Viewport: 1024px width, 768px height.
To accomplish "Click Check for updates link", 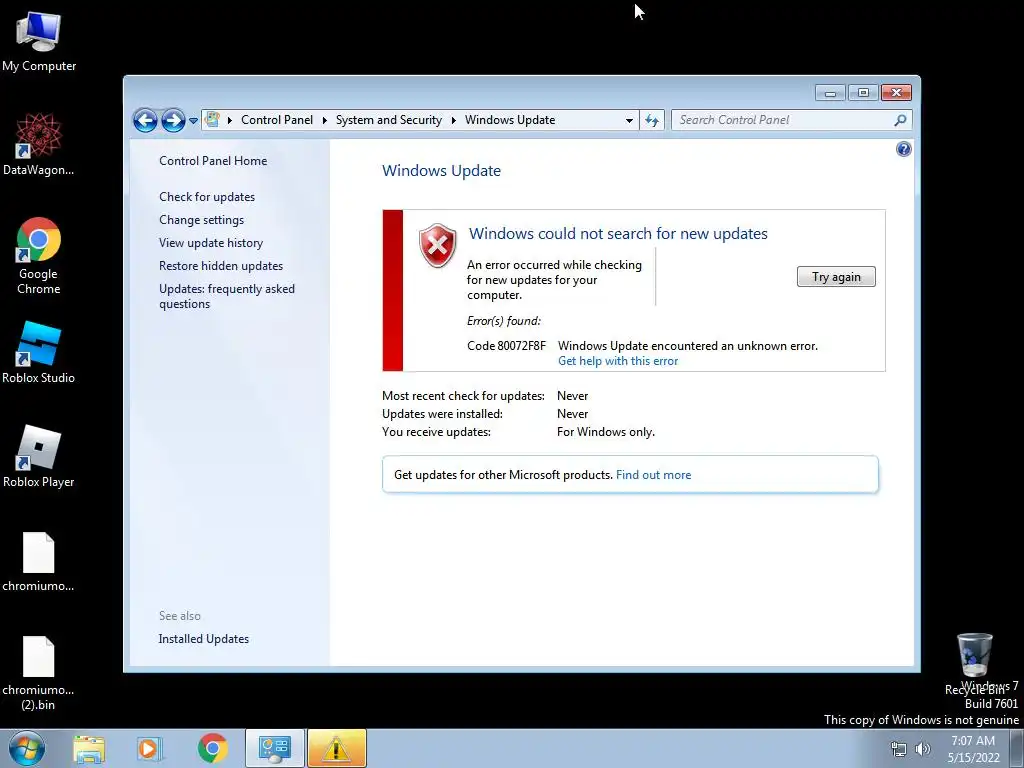I will tap(207, 197).
